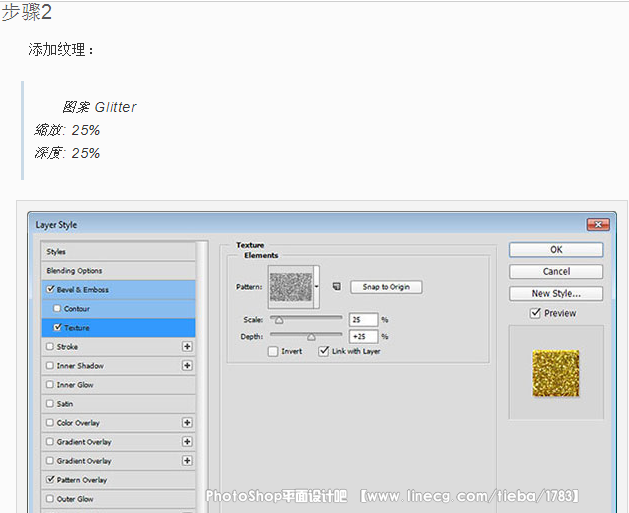Enable the Outer Glow checkbox
Image resolution: width=629 pixels, height=513 pixels.
[x=50, y=499]
